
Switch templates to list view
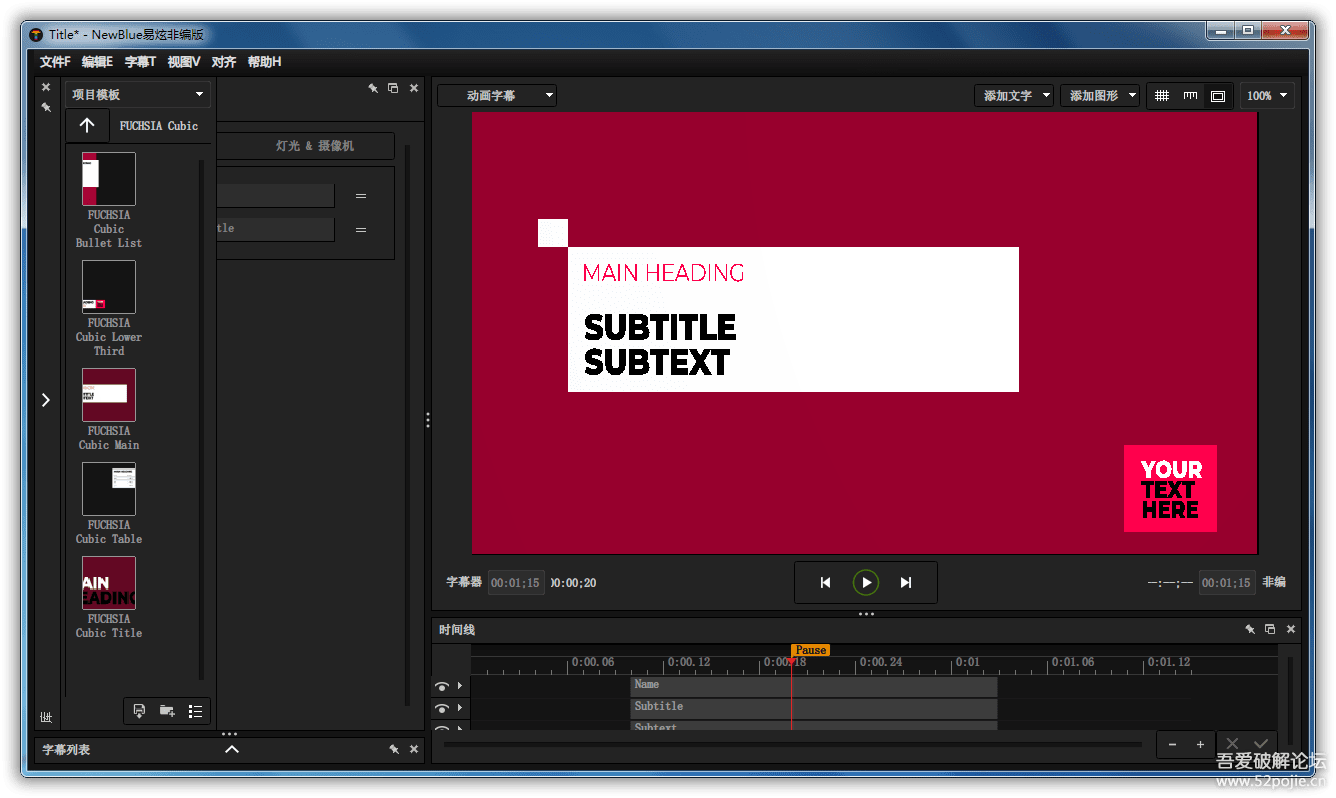tap(195, 711)
